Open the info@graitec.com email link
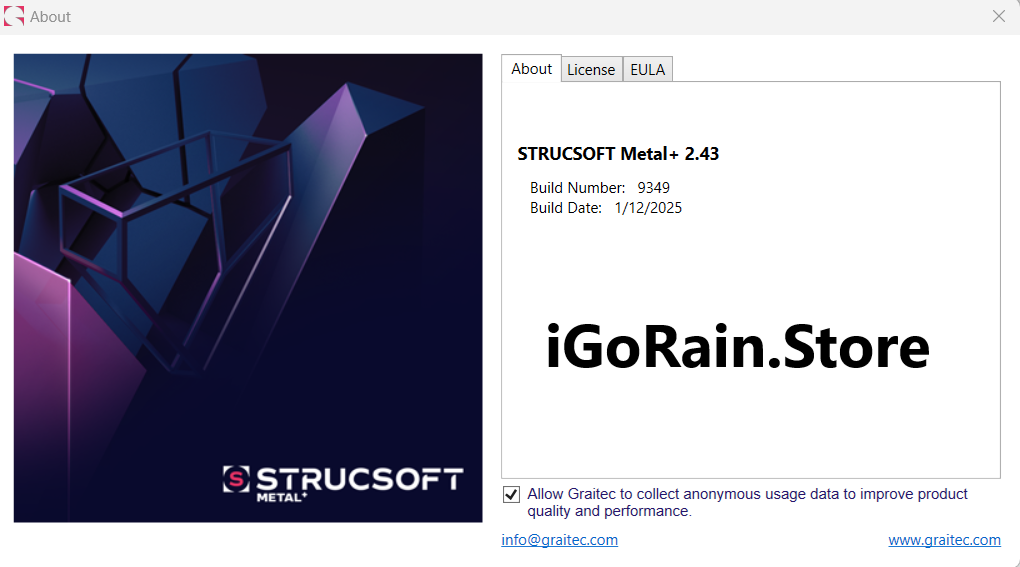The image size is (1020, 567). 559,540
